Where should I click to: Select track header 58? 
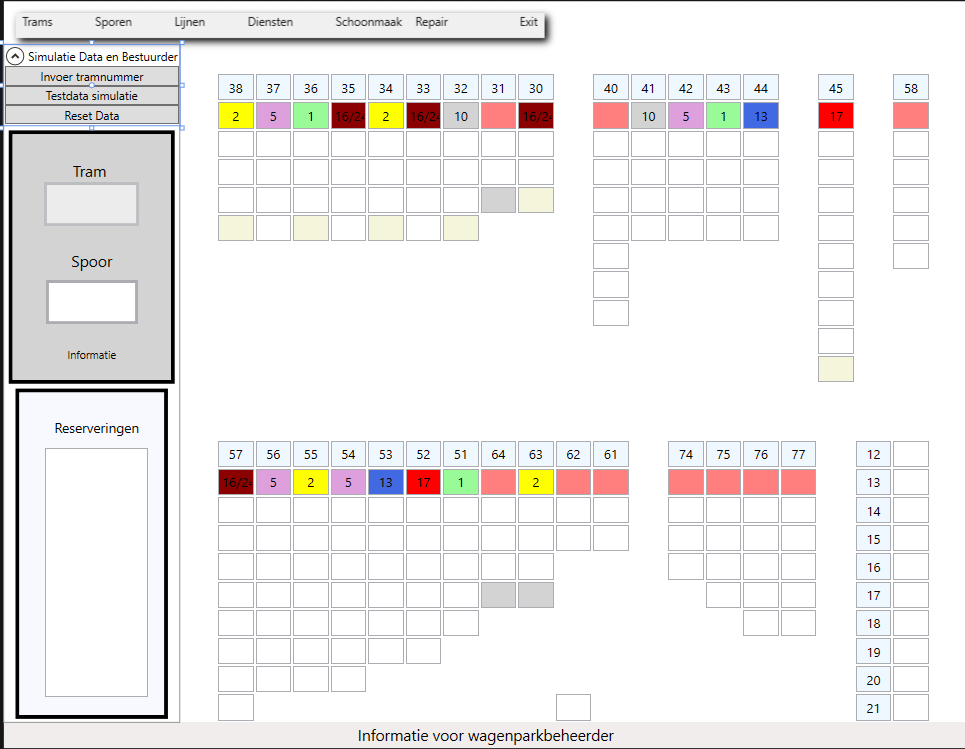(911, 88)
